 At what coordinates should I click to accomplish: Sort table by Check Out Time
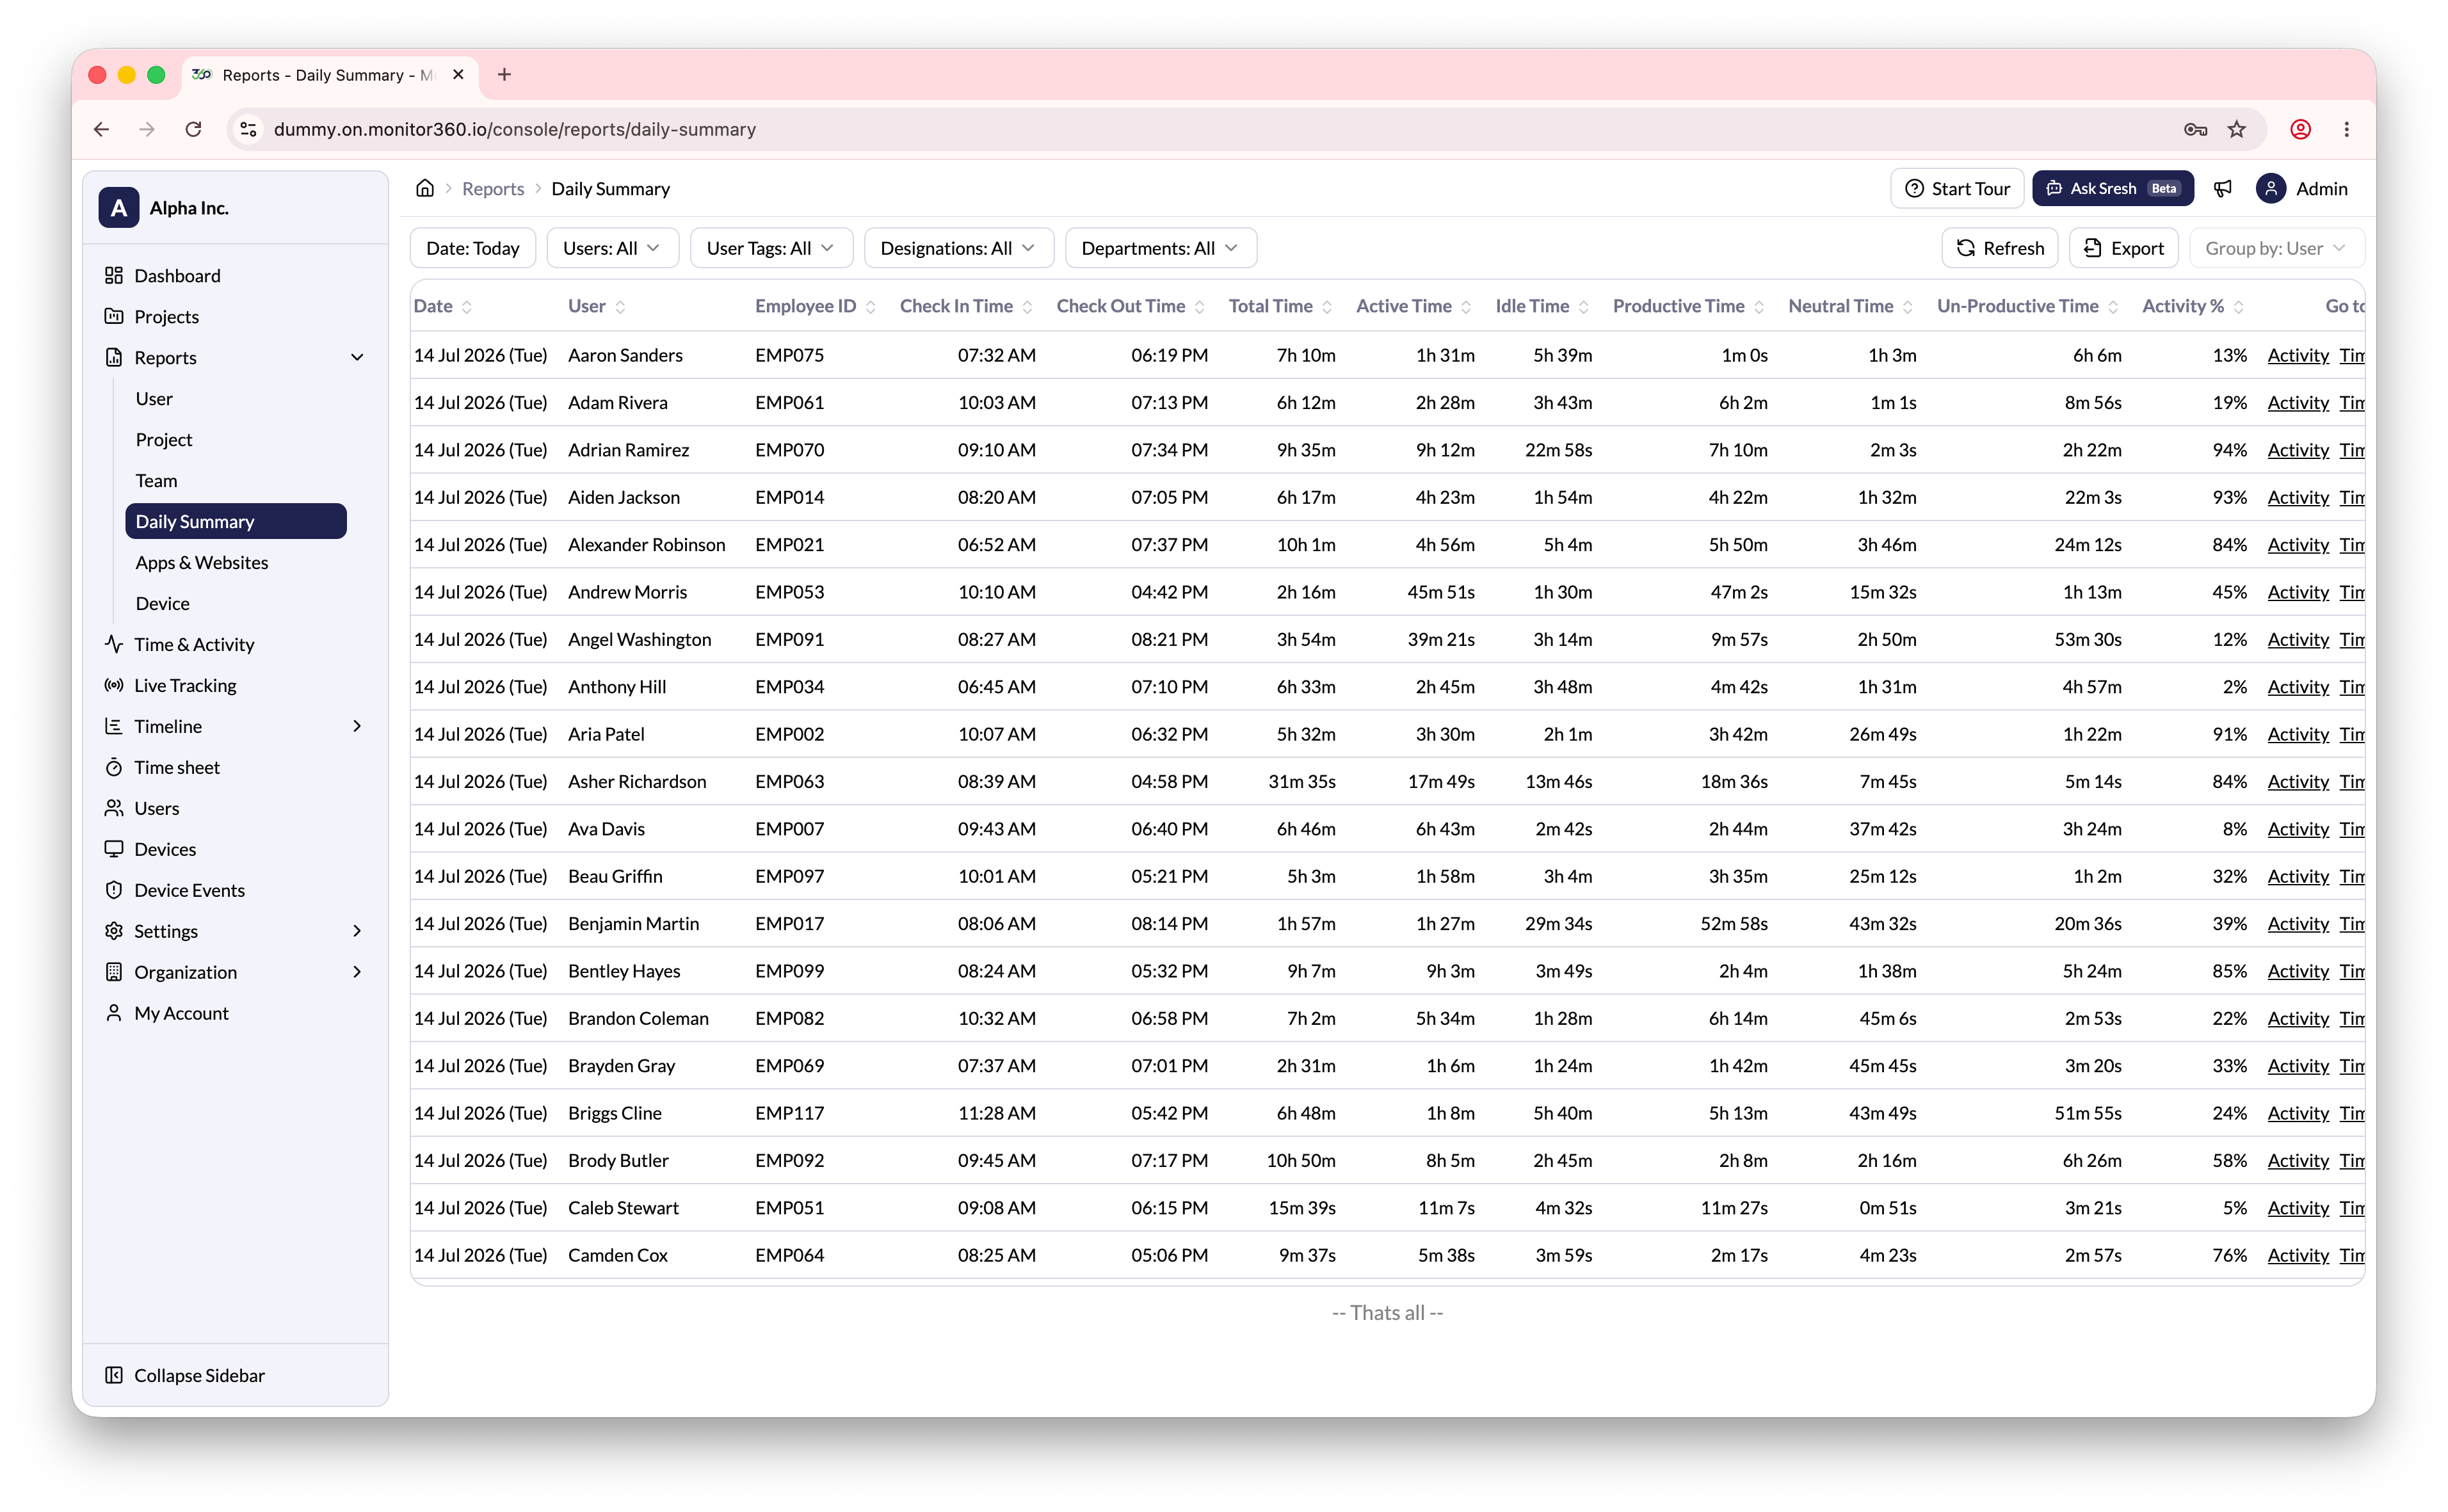click(1200, 307)
